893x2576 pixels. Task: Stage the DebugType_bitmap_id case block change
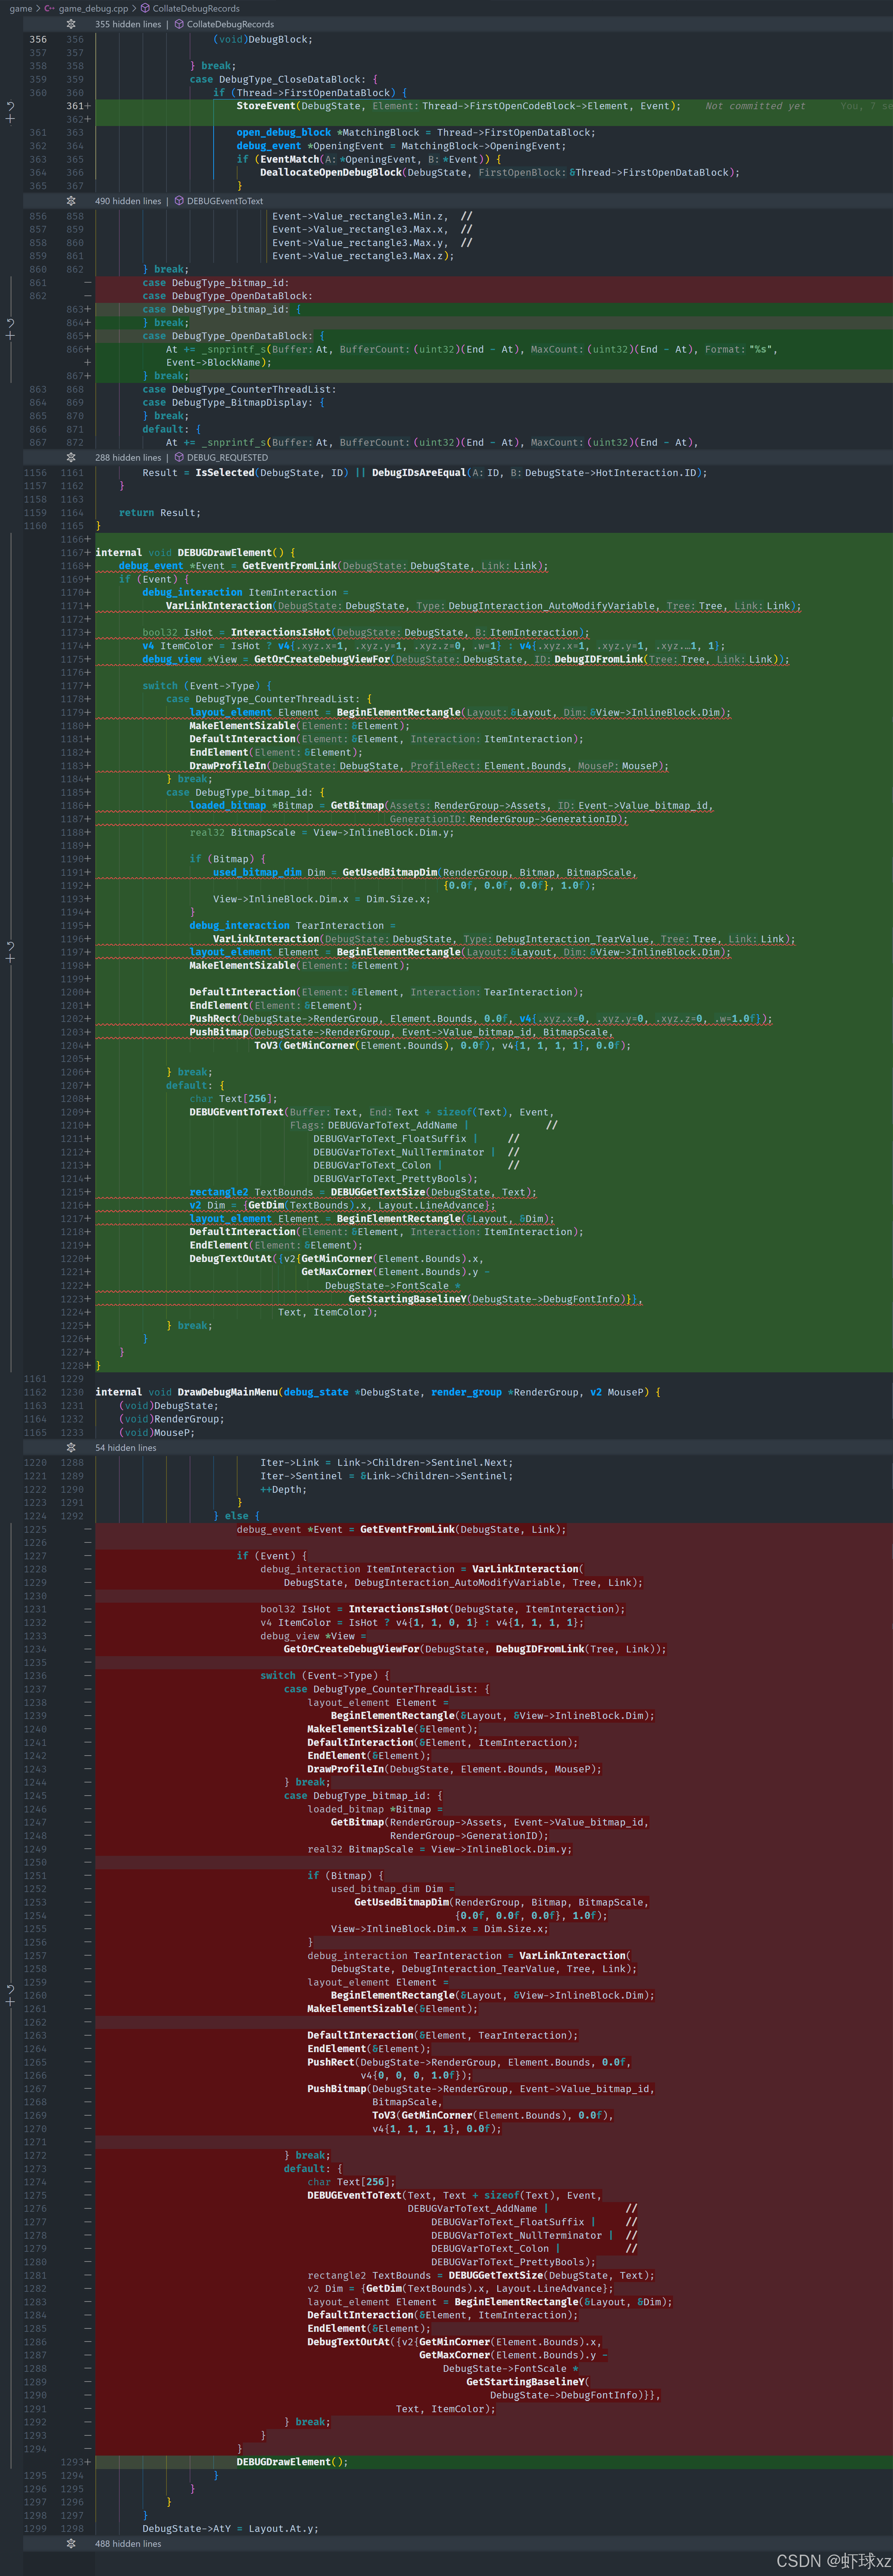click(x=10, y=337)
